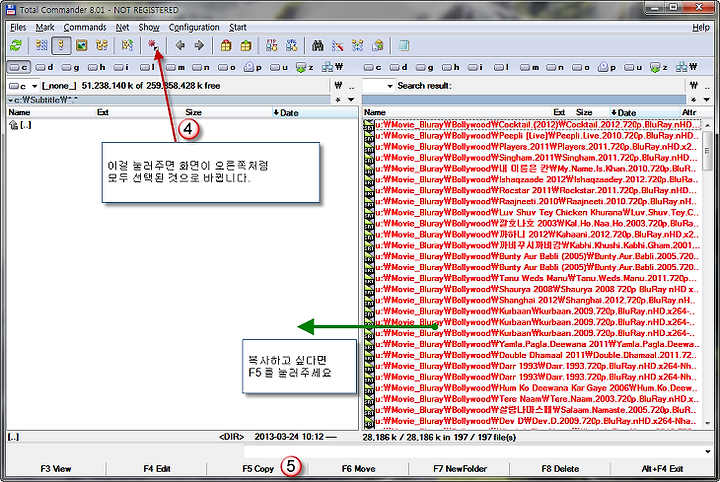Select drive d in left drive bar
This screenshot has height=482, width=720.
coord(45,67)
